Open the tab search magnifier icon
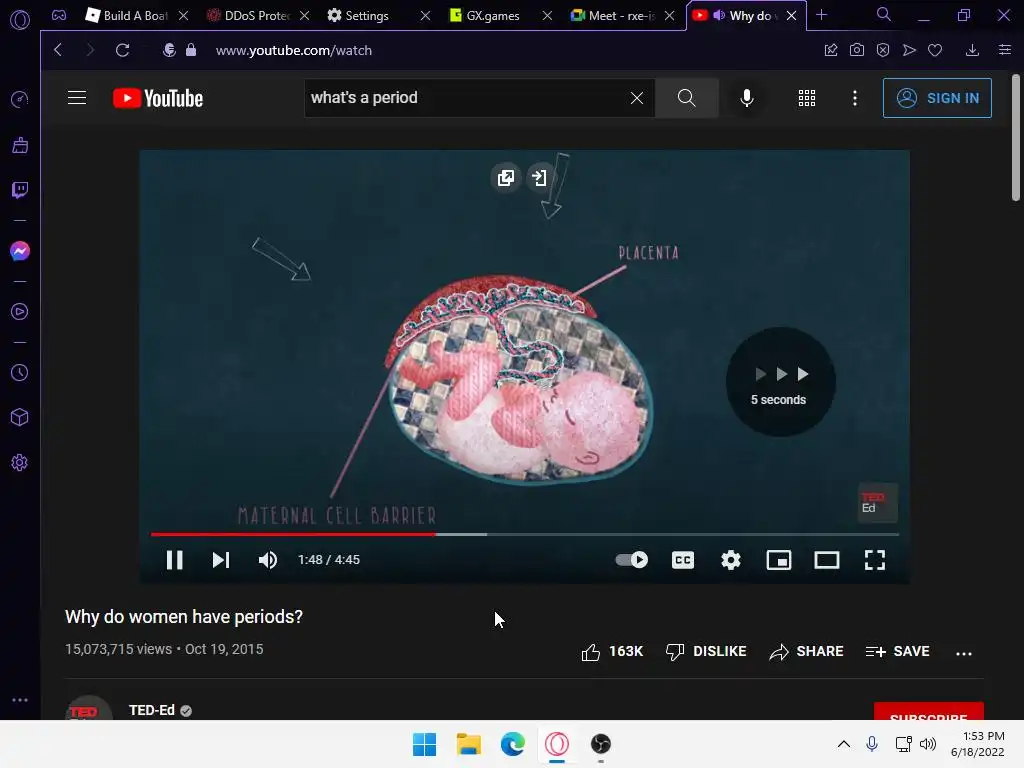The height and width of the screenshot is (768, 1024). (x=884, y=14)
